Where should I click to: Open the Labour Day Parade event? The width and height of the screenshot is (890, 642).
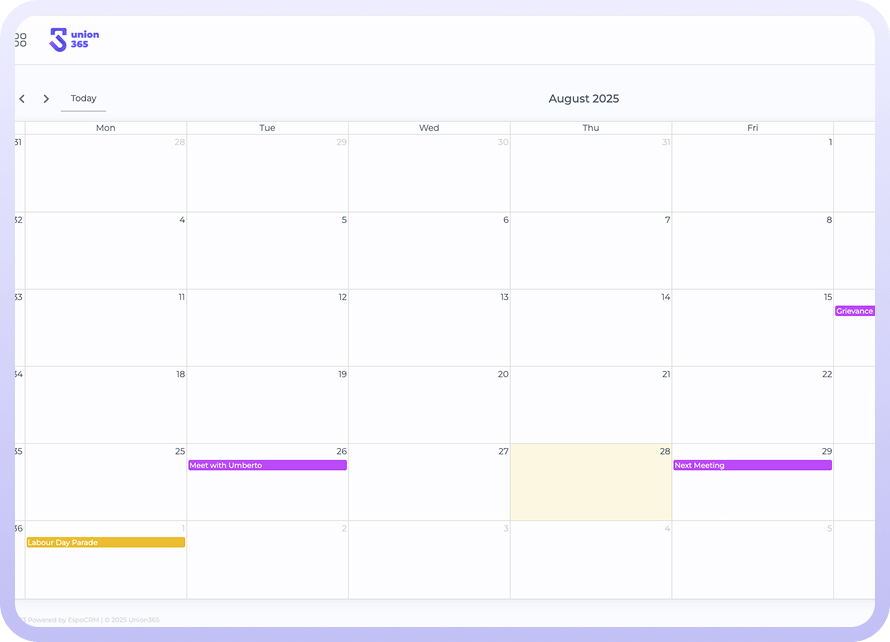tap(105, 542)
